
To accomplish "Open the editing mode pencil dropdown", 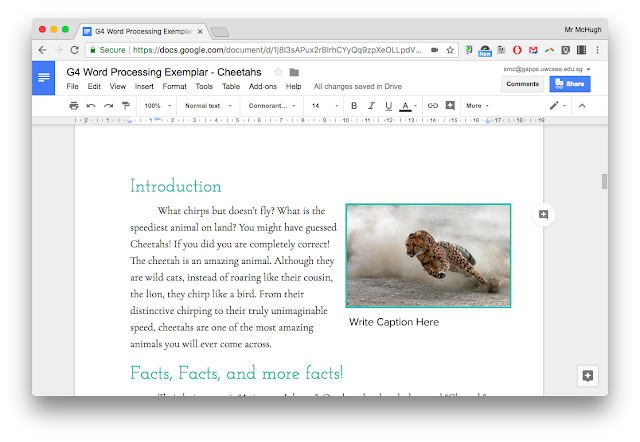I will (557, 106).
